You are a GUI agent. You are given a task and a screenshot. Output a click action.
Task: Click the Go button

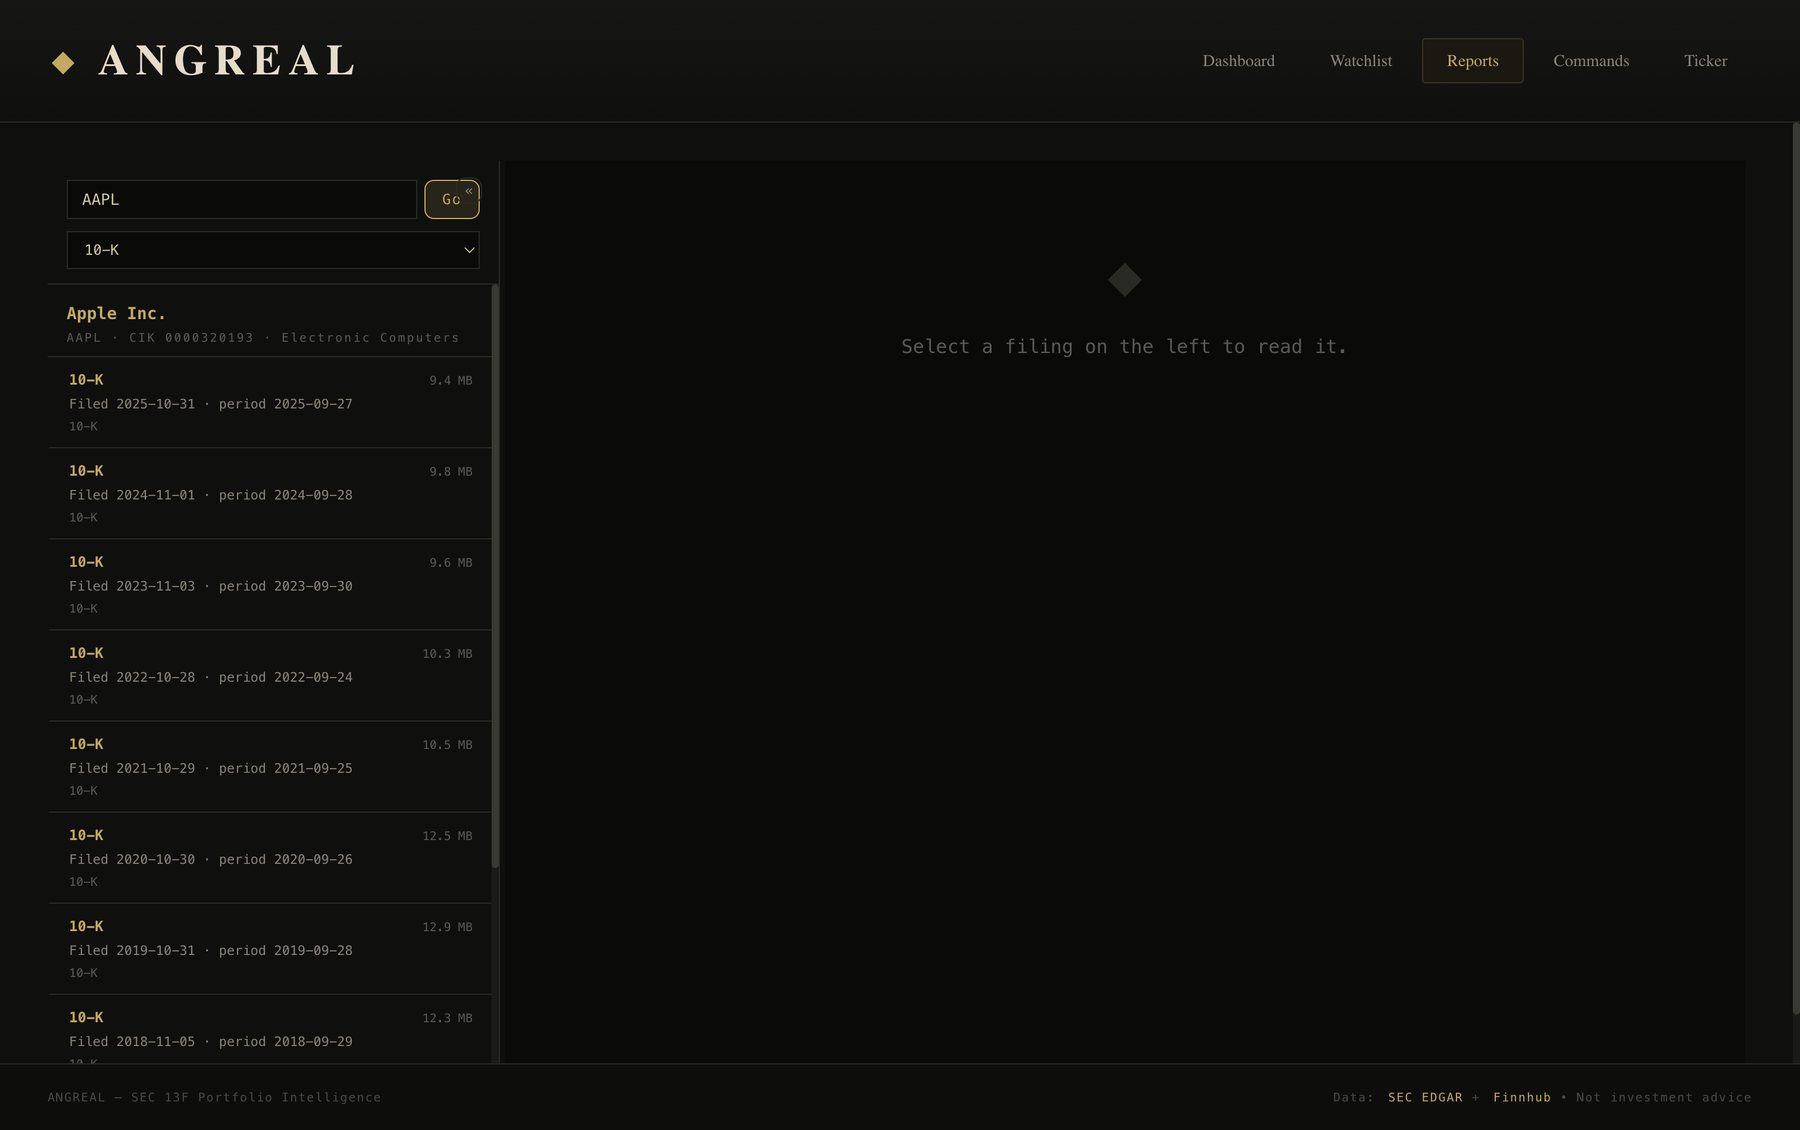pyautogui.click(x=450, y=200)
